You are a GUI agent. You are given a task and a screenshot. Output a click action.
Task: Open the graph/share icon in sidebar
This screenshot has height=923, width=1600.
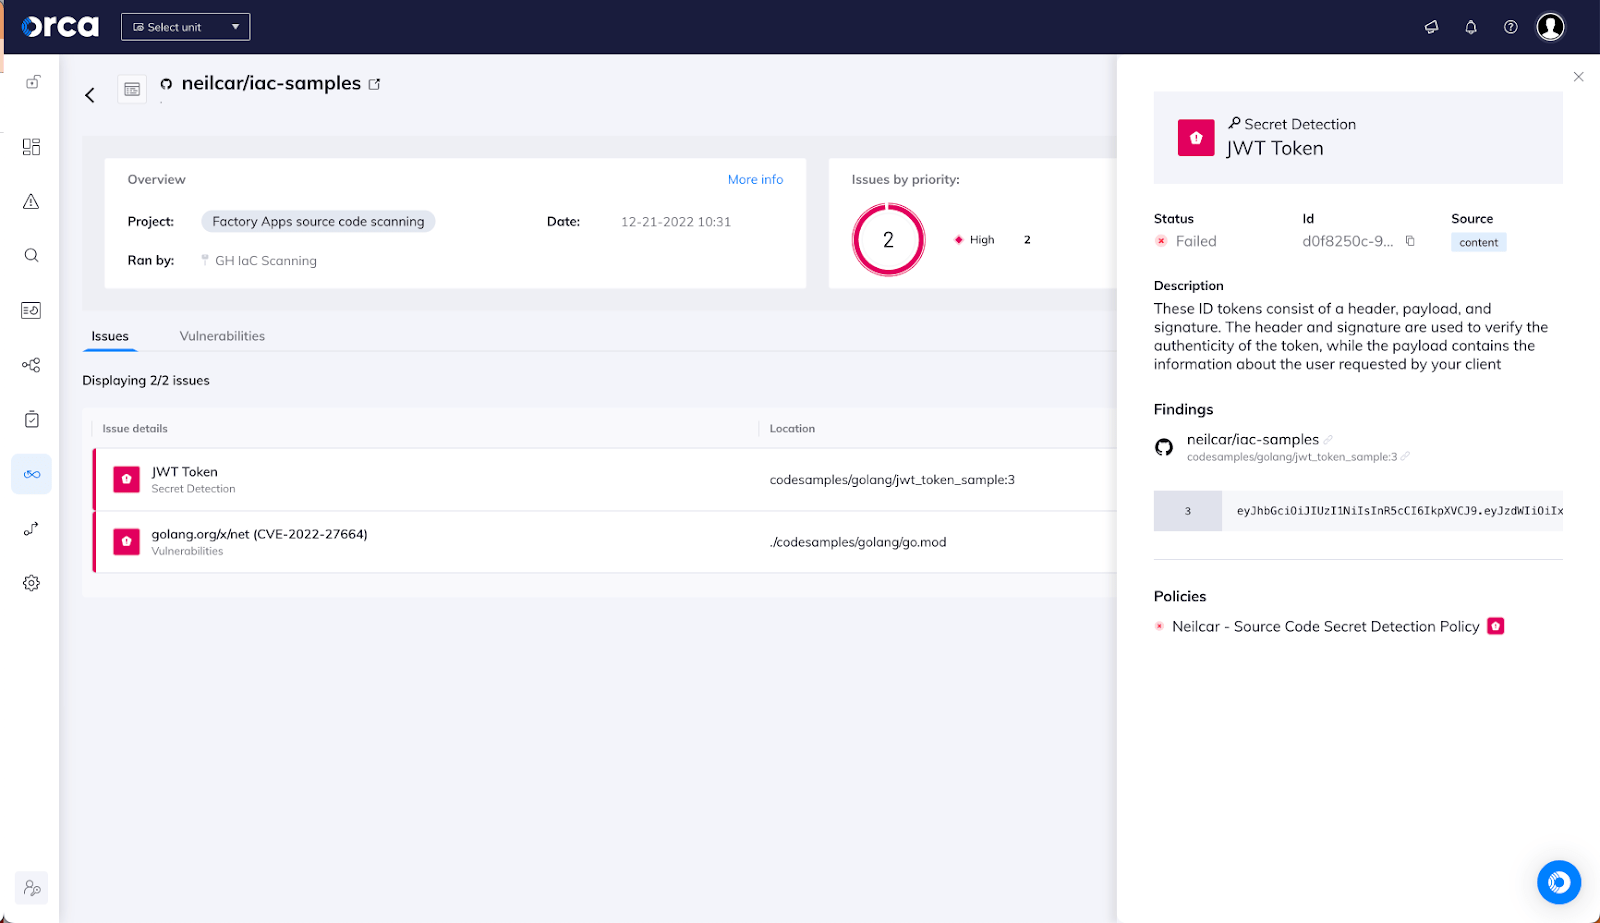coord(31,364)
